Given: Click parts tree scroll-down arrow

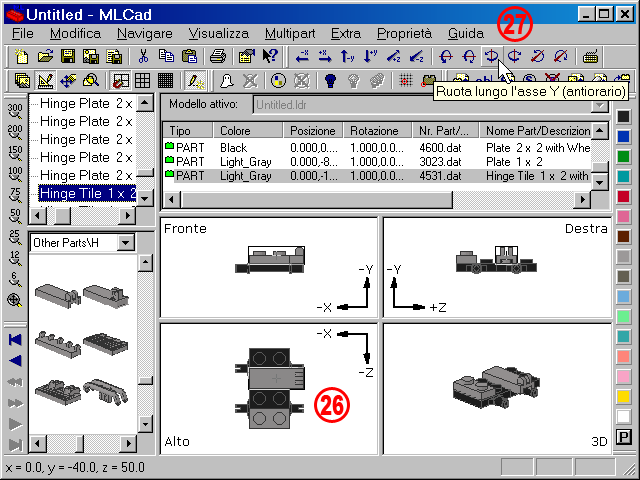Looking at the screenshot, I should 145,199.
